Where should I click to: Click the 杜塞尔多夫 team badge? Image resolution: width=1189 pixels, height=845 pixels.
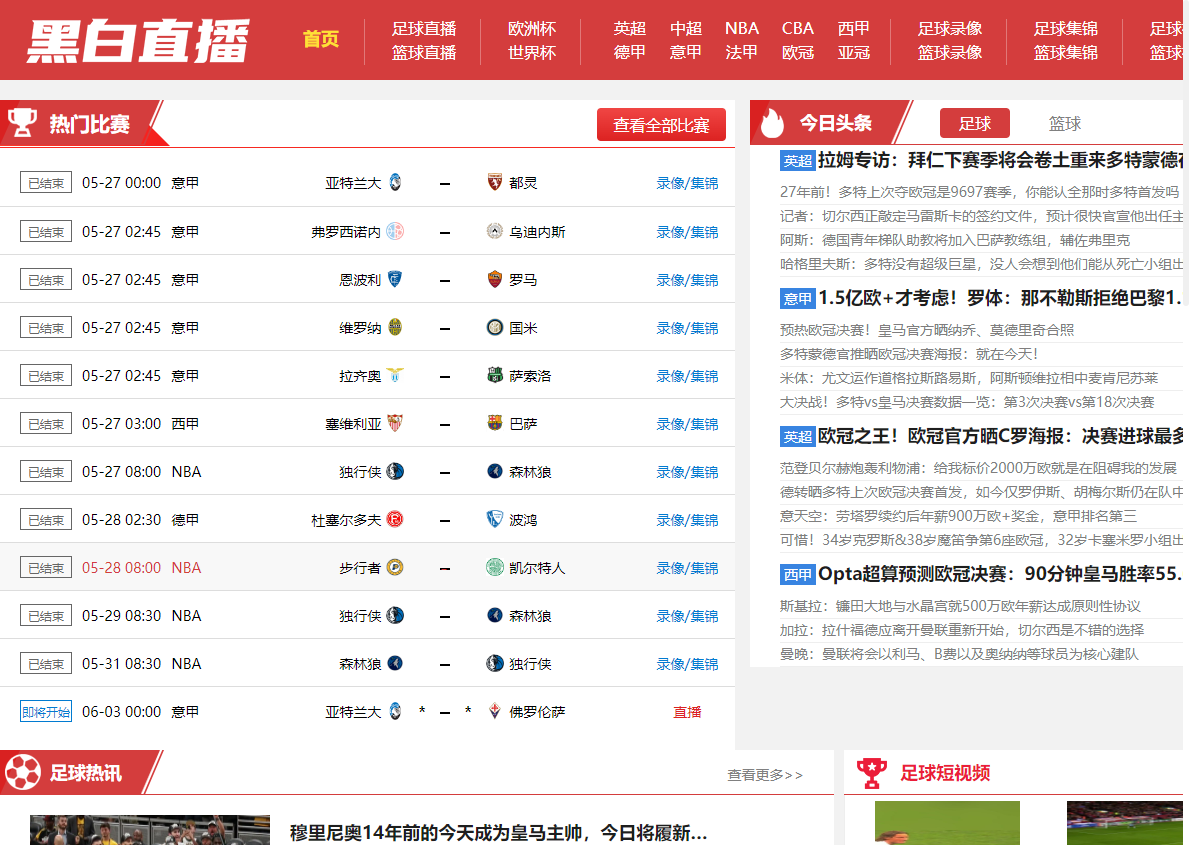tap(395, 519)
